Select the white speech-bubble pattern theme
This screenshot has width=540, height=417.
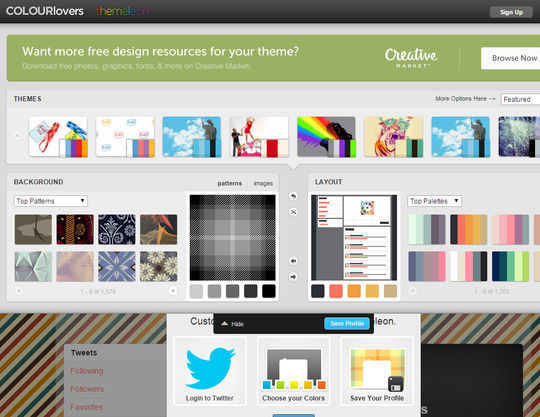point(125,137)
